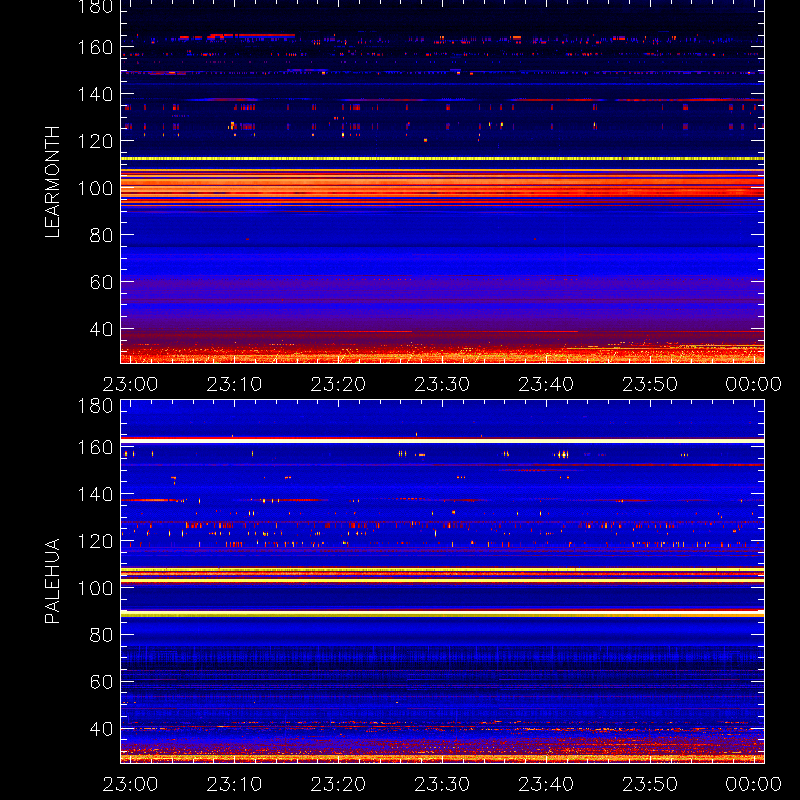Screen dimensions: 800x800
Task: Select the 140 tick label on Learmonth axis
Action: click(95, 94)
